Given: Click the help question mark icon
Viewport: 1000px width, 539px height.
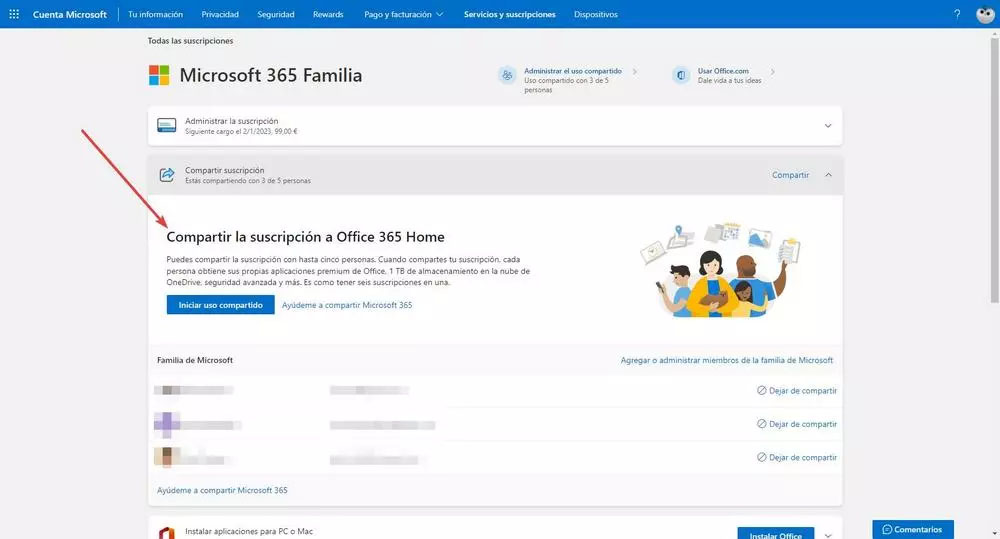Looking at the screenshot, I should 957,14.
